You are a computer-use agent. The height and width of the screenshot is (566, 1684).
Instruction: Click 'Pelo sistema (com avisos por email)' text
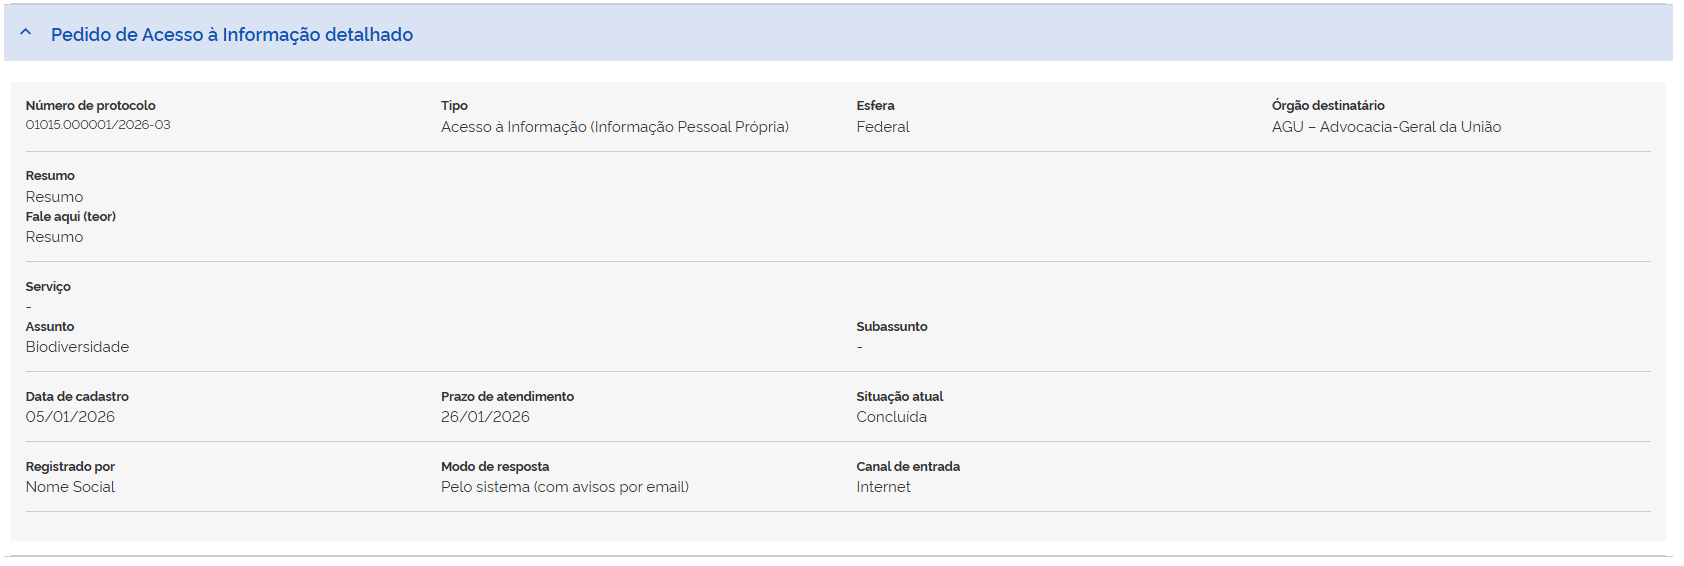[x=565, y=487]
